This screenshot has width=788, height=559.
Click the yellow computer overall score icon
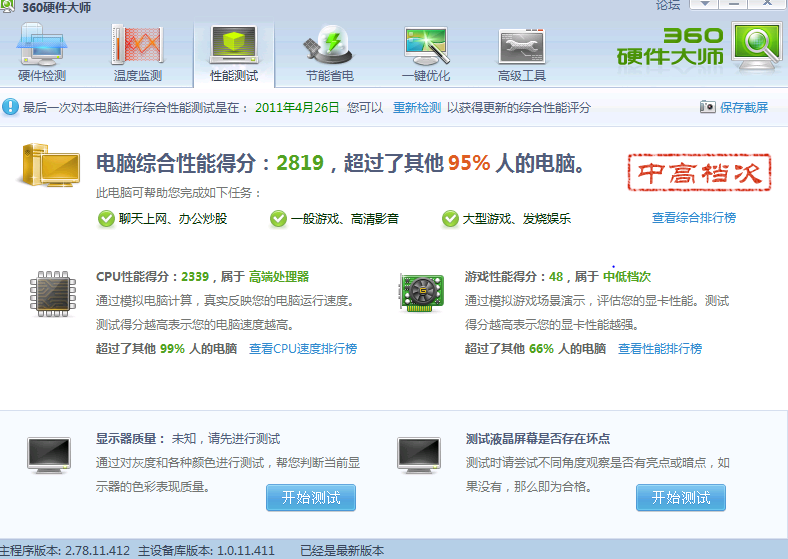pyautogui.click(x=48, y=166)
